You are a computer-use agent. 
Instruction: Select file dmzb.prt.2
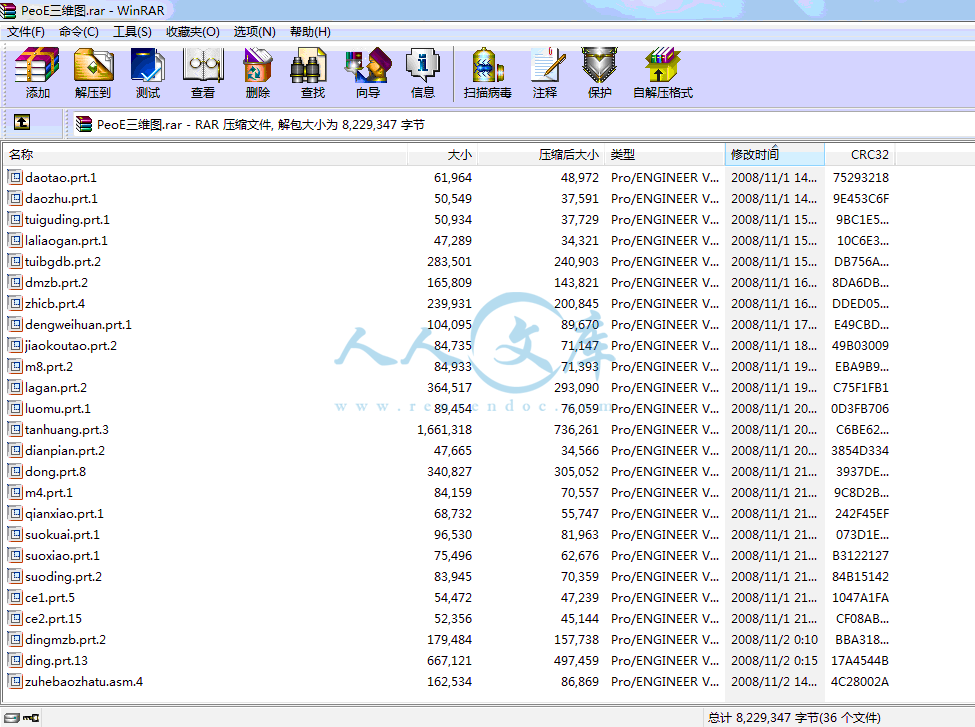click(57, 282)
